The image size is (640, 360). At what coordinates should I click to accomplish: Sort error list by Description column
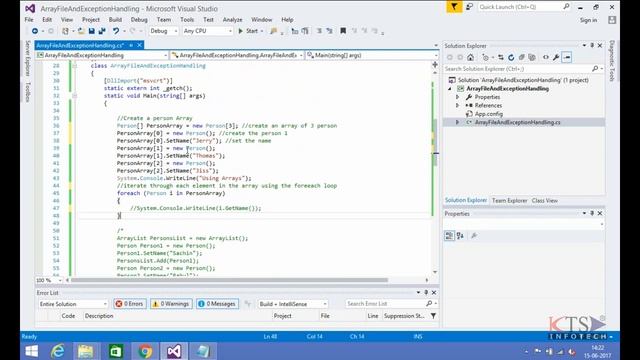(99, 316)
